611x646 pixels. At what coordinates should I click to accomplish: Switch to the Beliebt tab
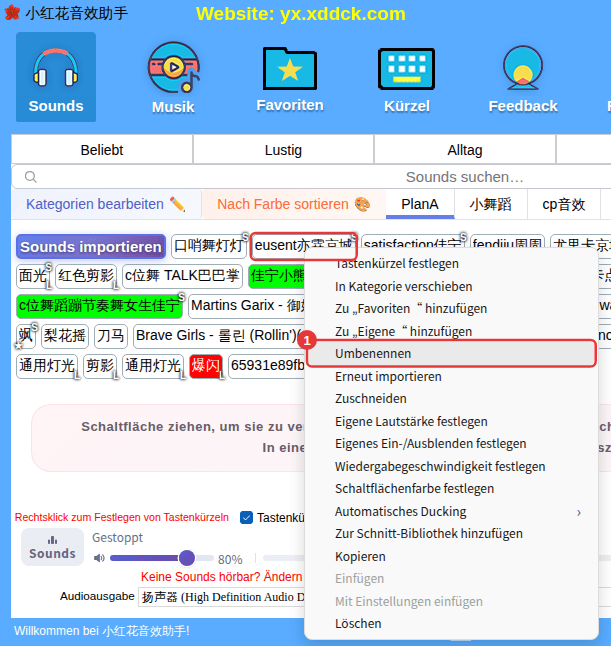click(102, 150)
